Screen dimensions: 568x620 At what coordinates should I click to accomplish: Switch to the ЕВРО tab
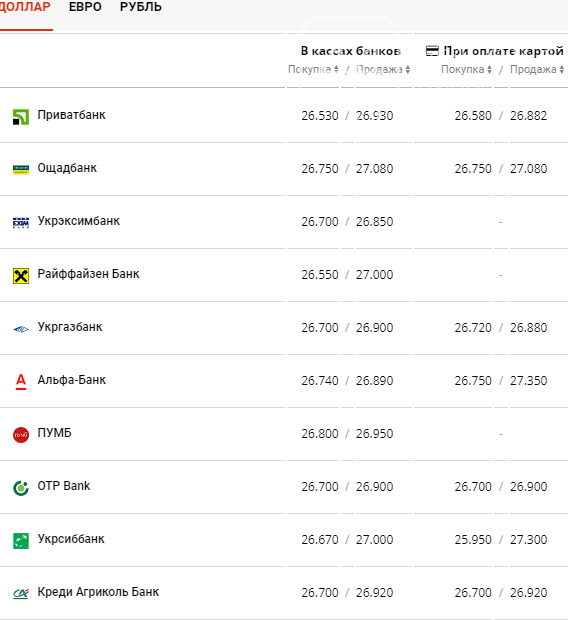coord(85,7)
